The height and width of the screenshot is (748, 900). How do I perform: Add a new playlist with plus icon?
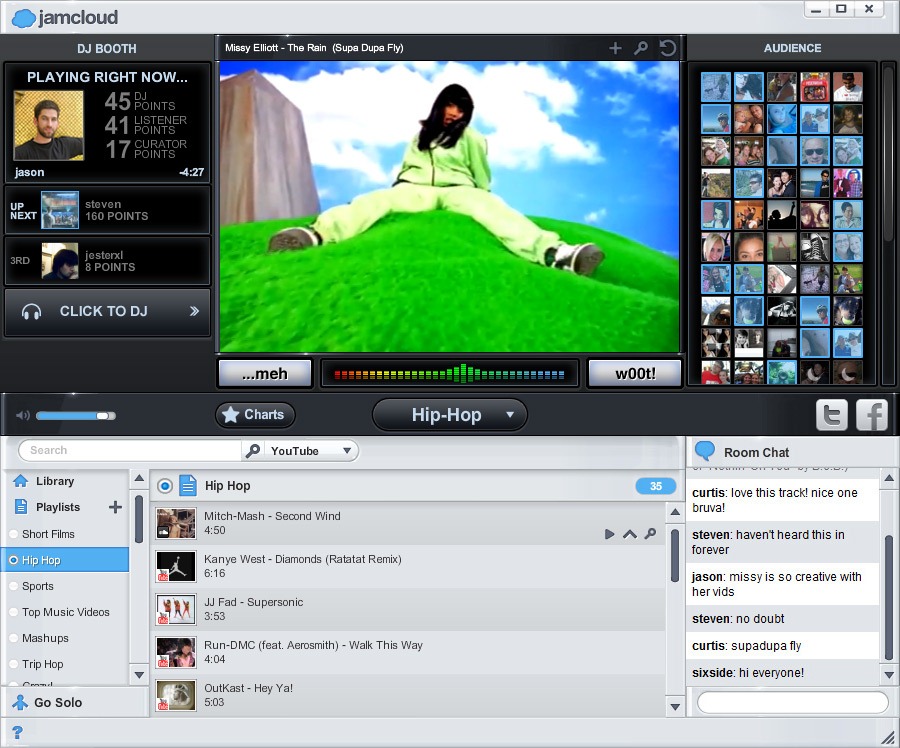click(x=115, y=507)
